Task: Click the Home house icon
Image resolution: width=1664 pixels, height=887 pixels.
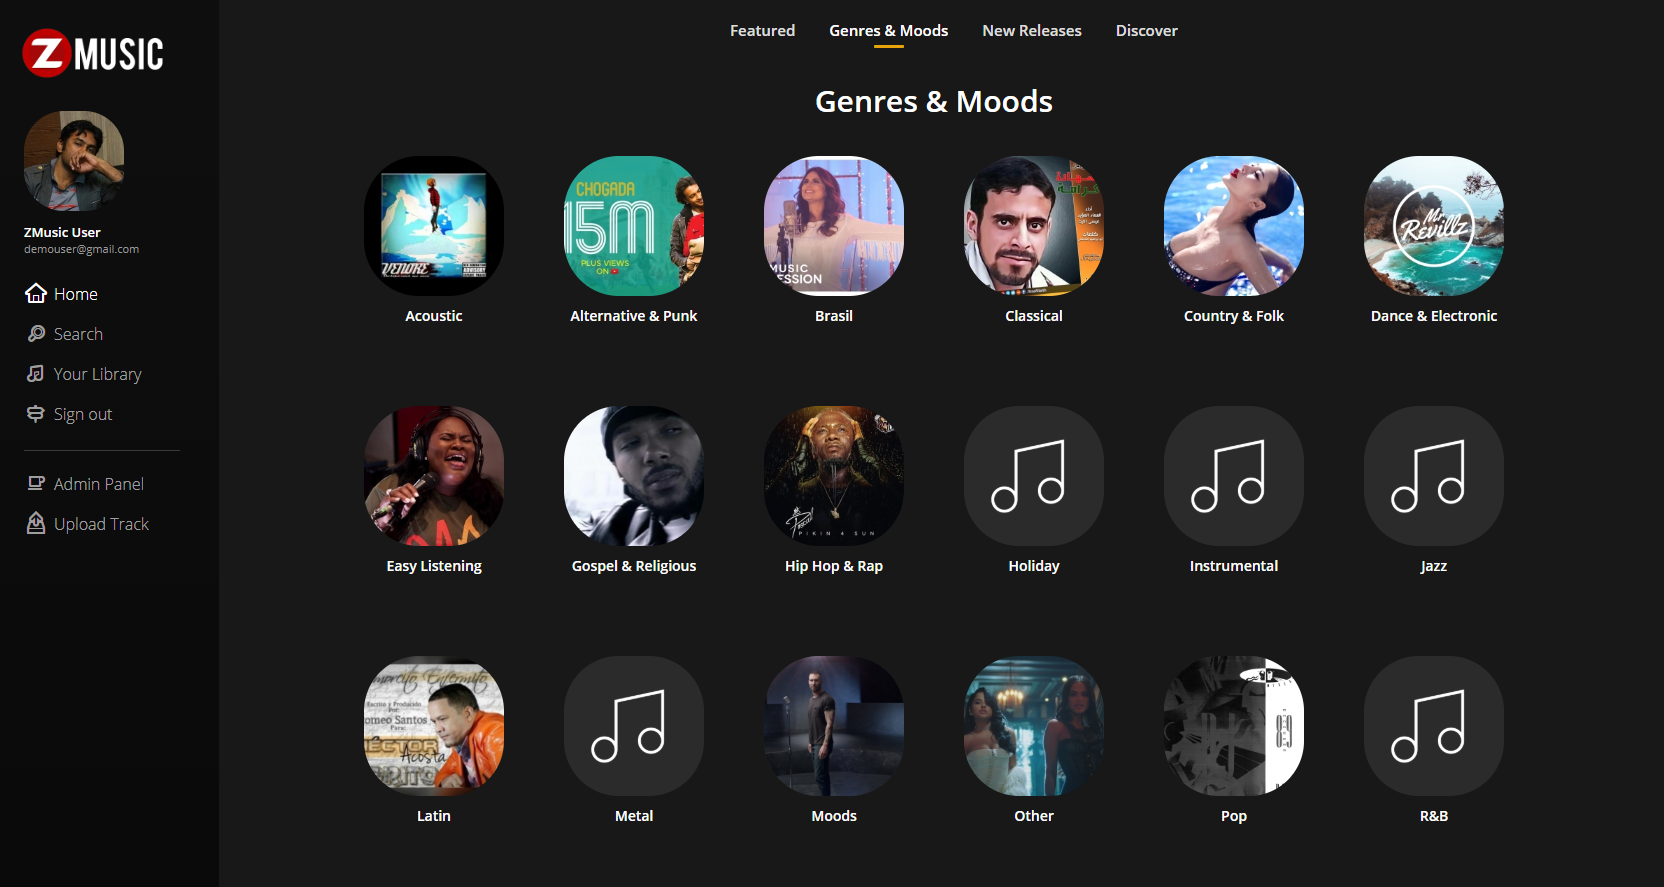Action: [36, 293]
